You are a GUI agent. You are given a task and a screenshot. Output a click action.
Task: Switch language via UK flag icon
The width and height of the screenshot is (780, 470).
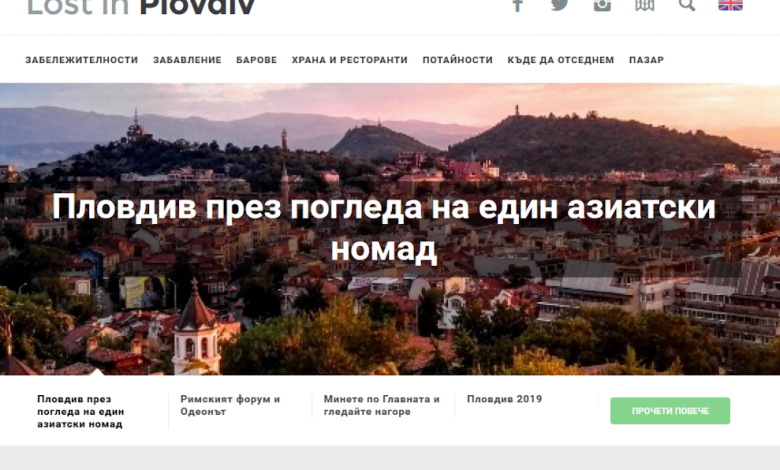[x=730, y=5]
